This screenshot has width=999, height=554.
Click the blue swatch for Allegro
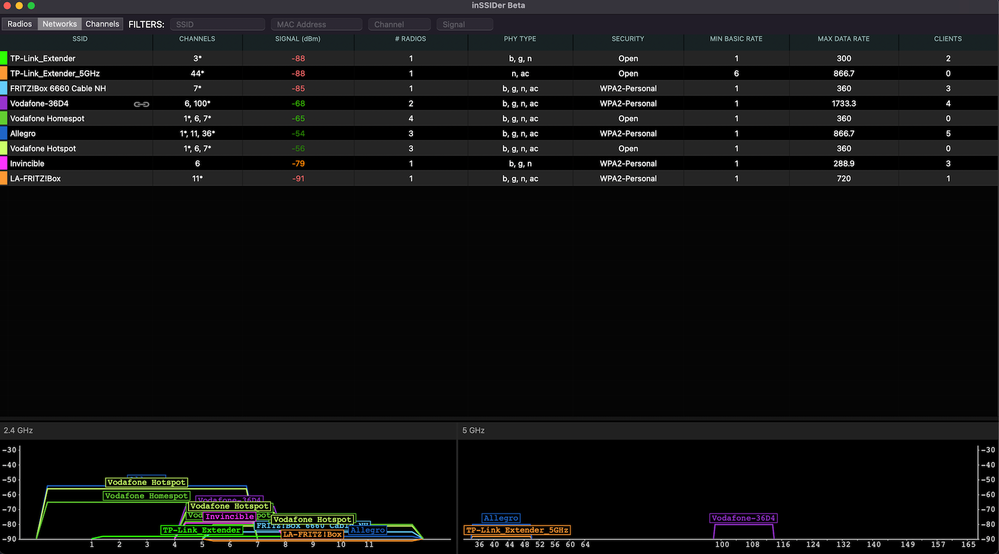(4, 134)
